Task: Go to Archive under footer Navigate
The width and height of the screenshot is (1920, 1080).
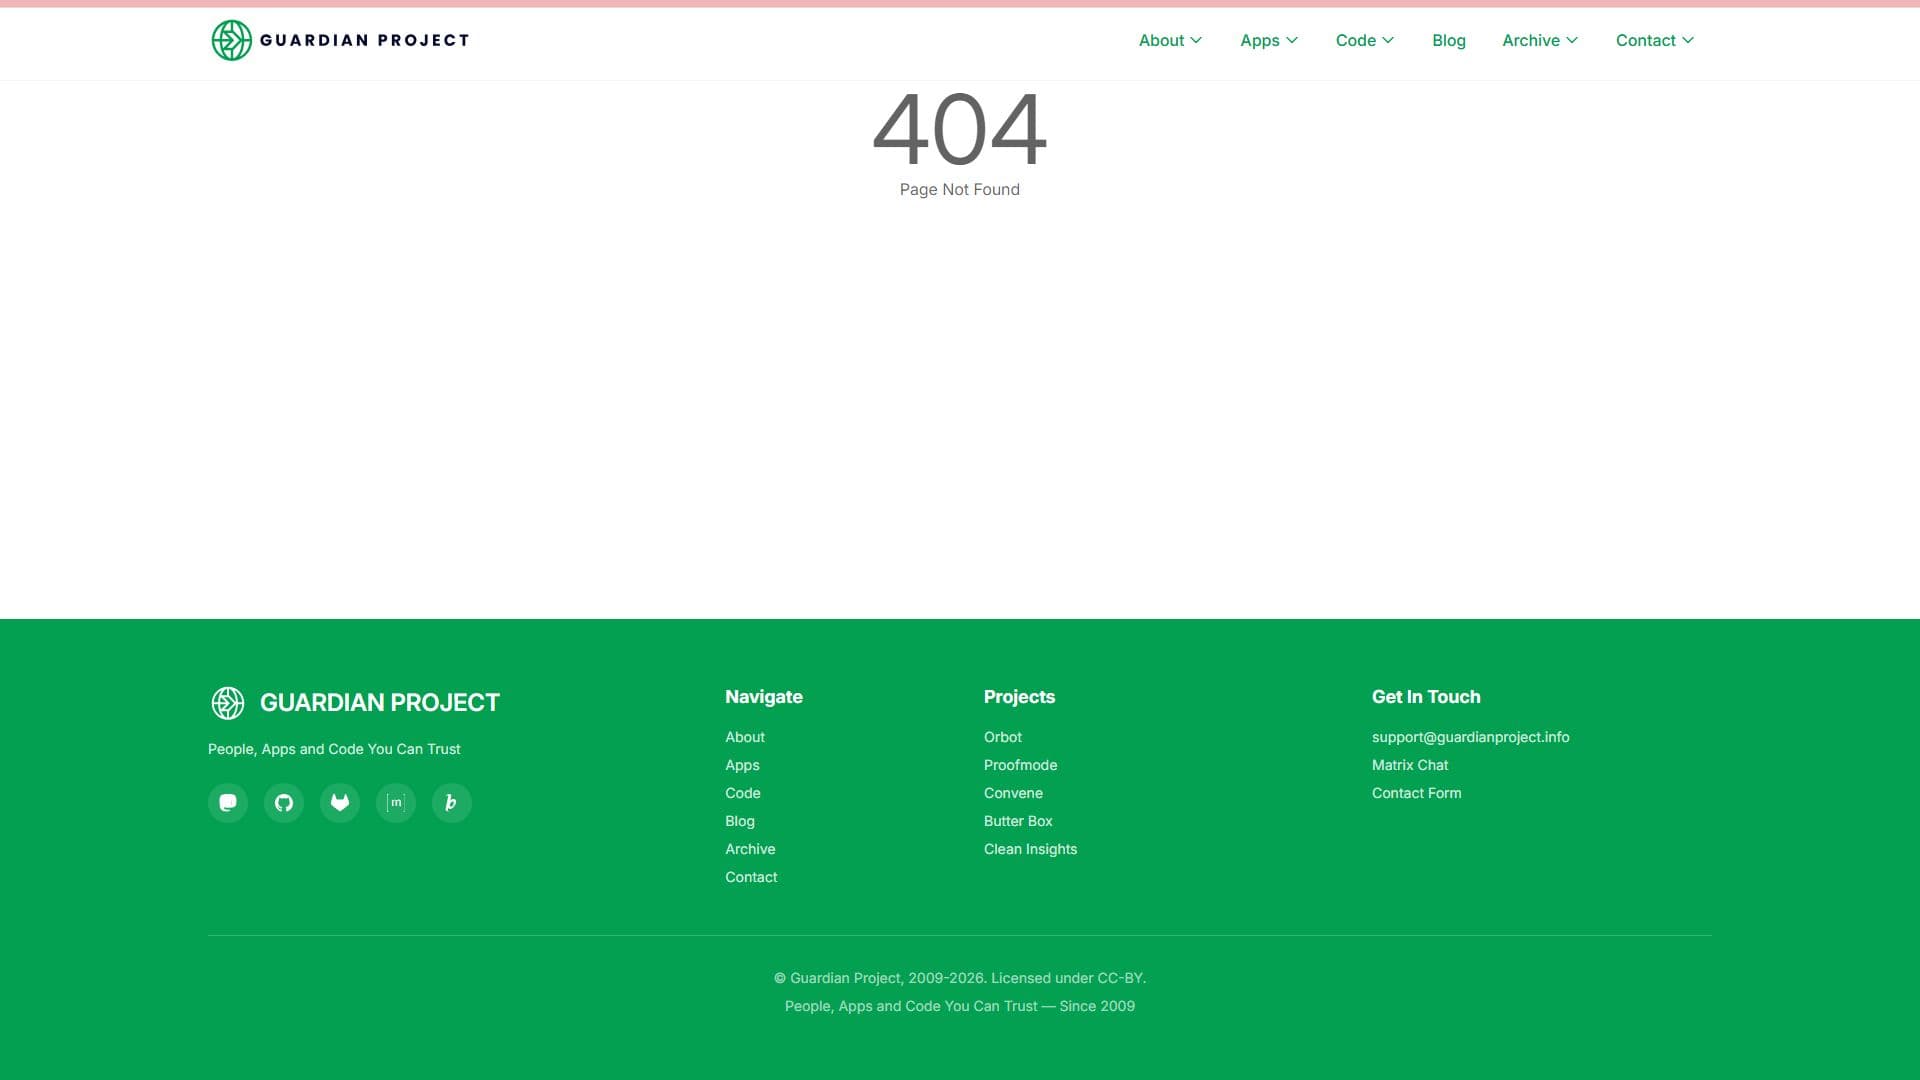Action: tap(750, 849)
